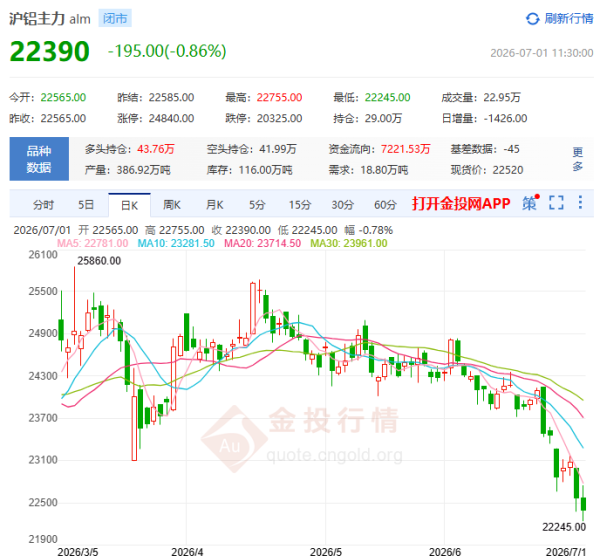This screenshot has width=600, height=556.
Task: Click MA20: 23714.50 legend
Action: [x=262, y=243]
